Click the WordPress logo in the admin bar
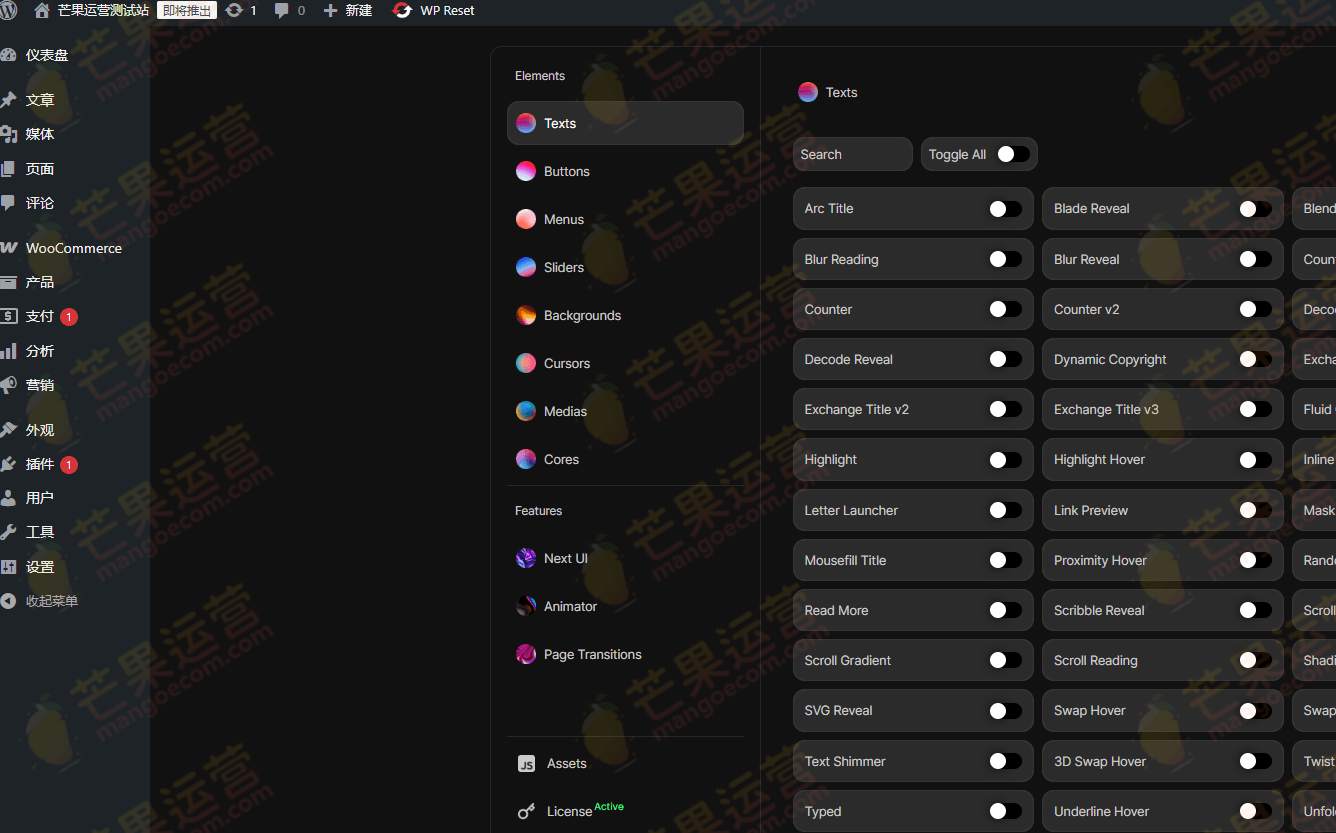Screen dimensions: 1336x833 (x=8, y=10)
